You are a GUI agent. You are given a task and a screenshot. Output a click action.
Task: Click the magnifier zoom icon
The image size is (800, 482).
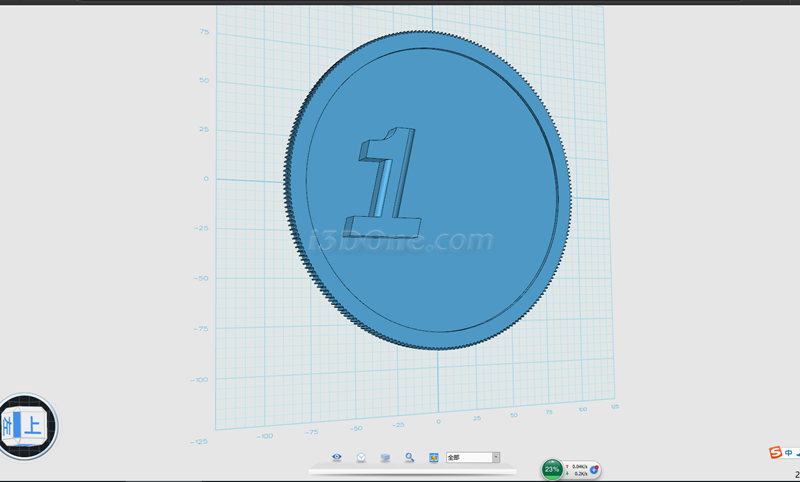[409, 457]
